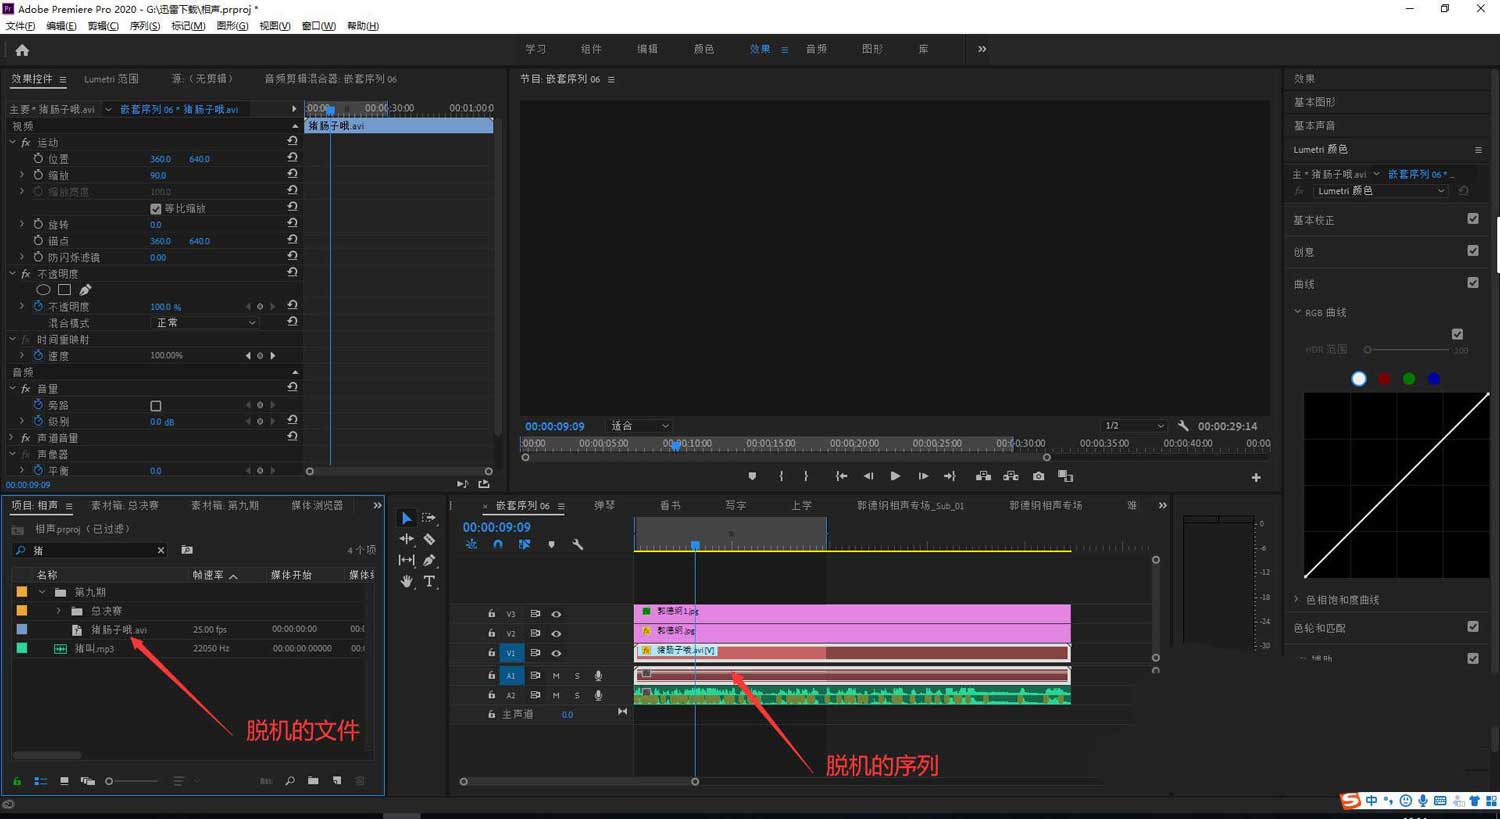Image resolution: width=1500 pixels, height=819 pixels.
Task: Open timeline wrench display settings
Action: point(577,545)
